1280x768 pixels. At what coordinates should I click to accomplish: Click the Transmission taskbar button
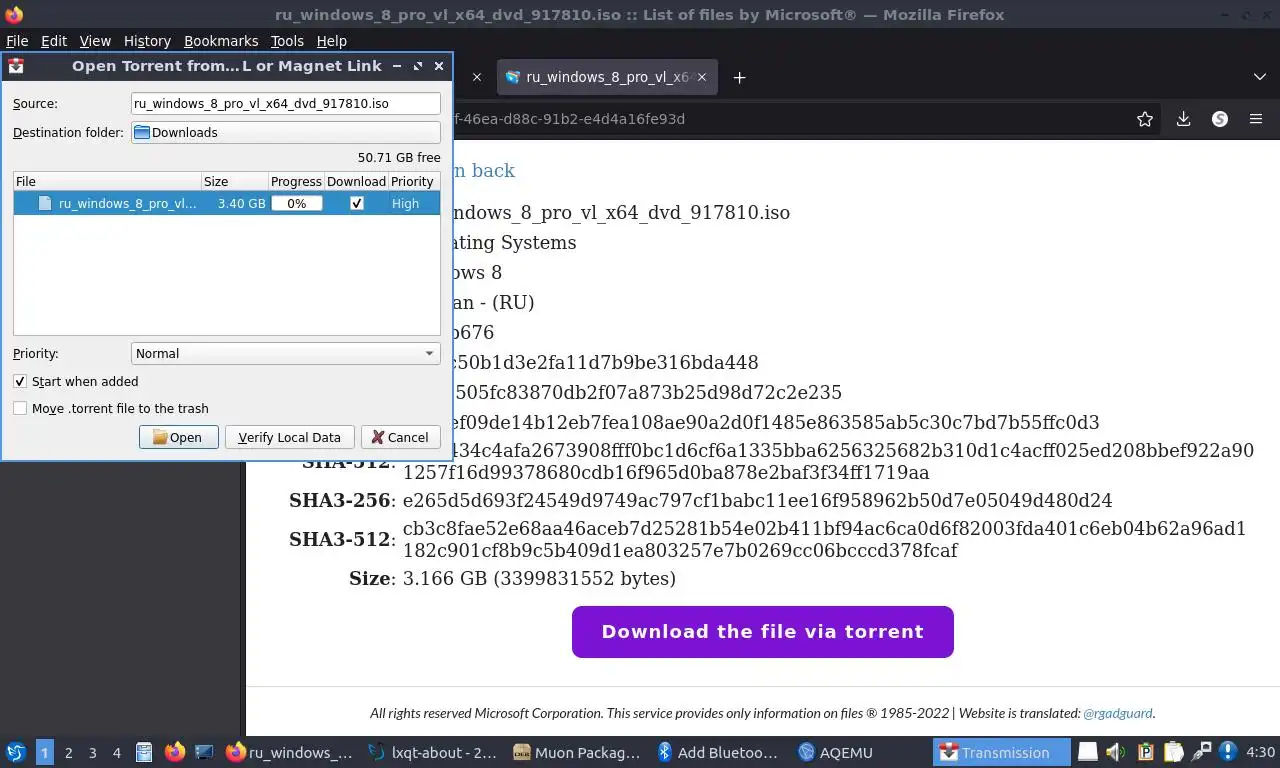(1000, 752)
